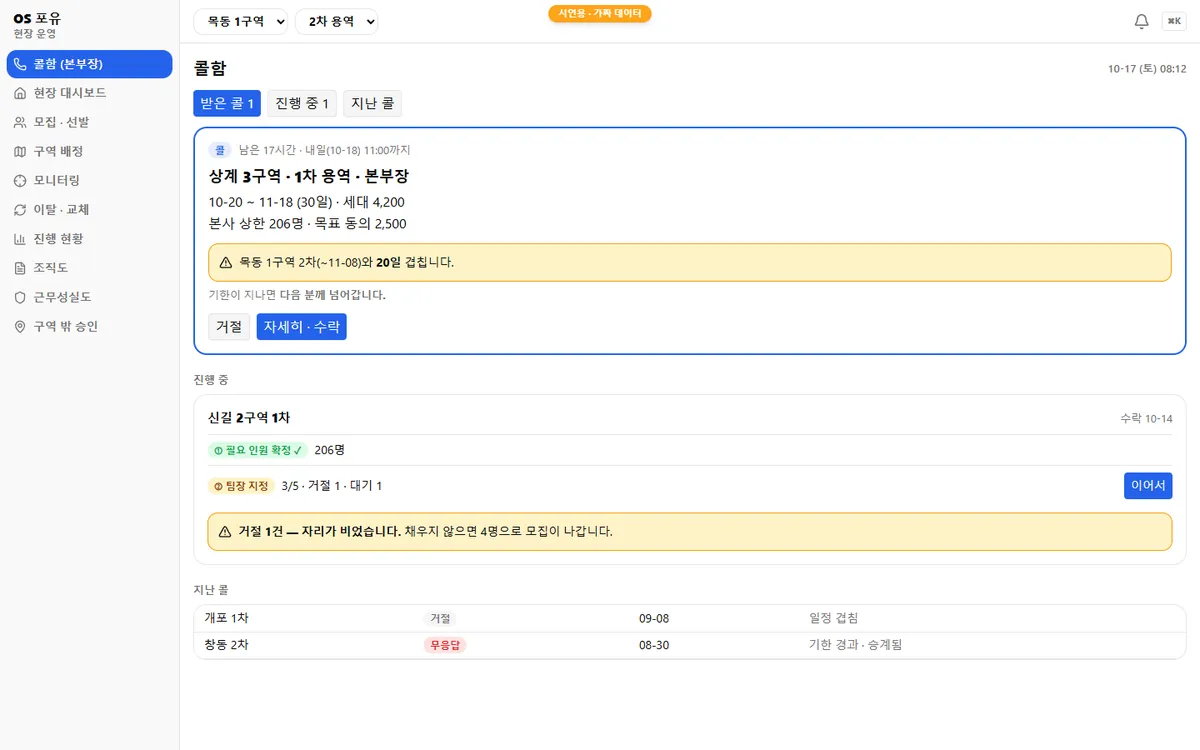Click shield icon beside 근무성실도
Viewport: 1200px width, 750px height.
pyautogui.click(x=20, y=297)
